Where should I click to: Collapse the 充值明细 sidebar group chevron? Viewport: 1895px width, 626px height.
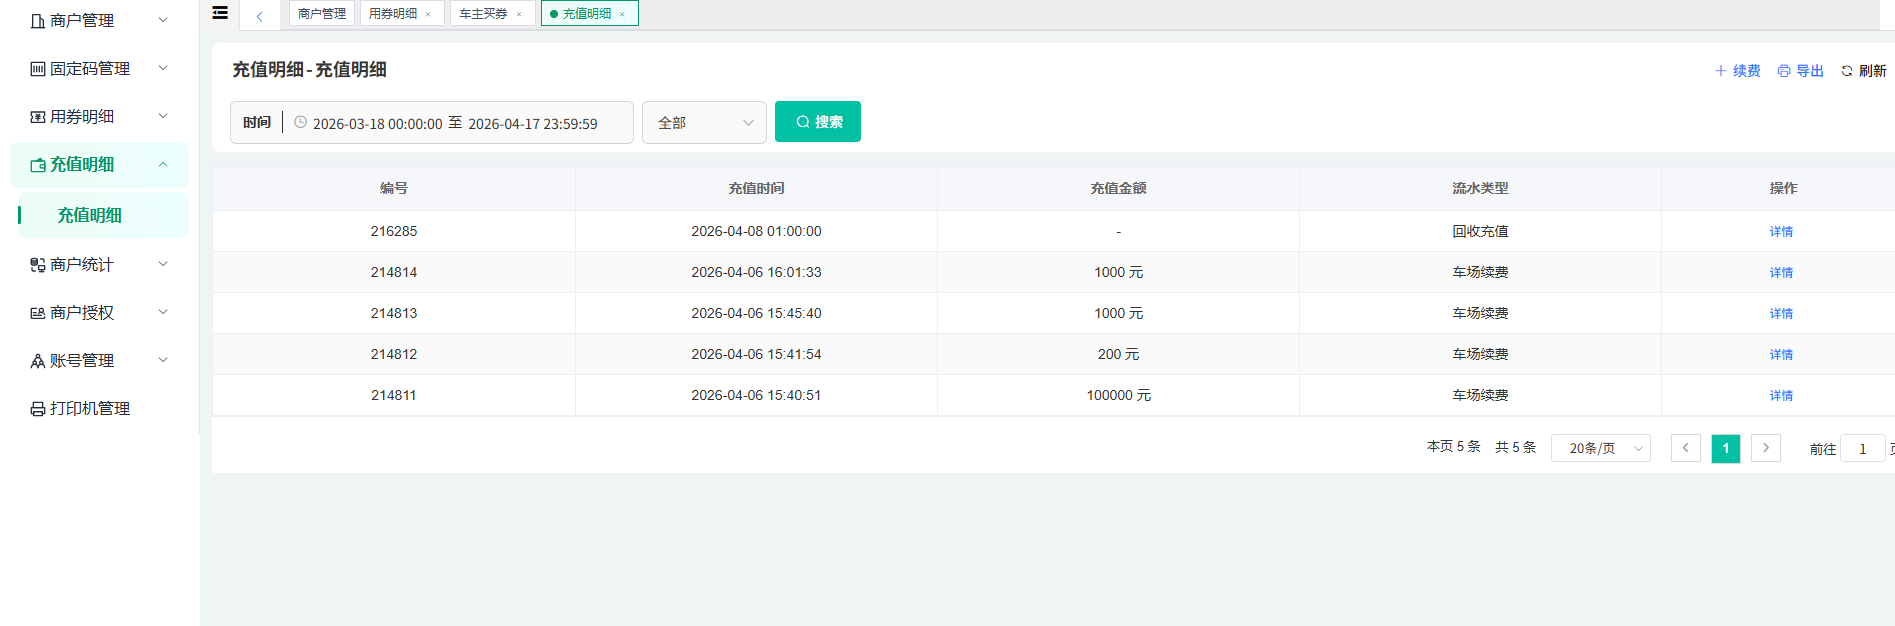(163, 164)
